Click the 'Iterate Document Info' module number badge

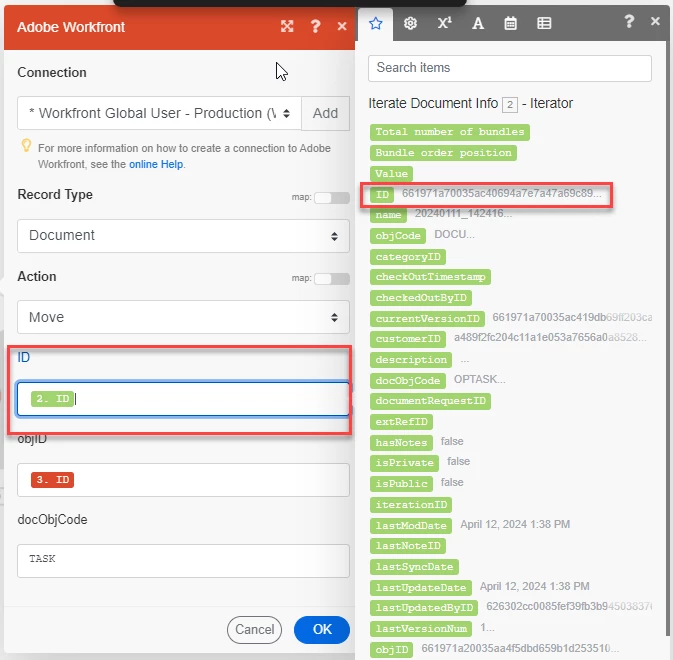click(x=510, y=105)
